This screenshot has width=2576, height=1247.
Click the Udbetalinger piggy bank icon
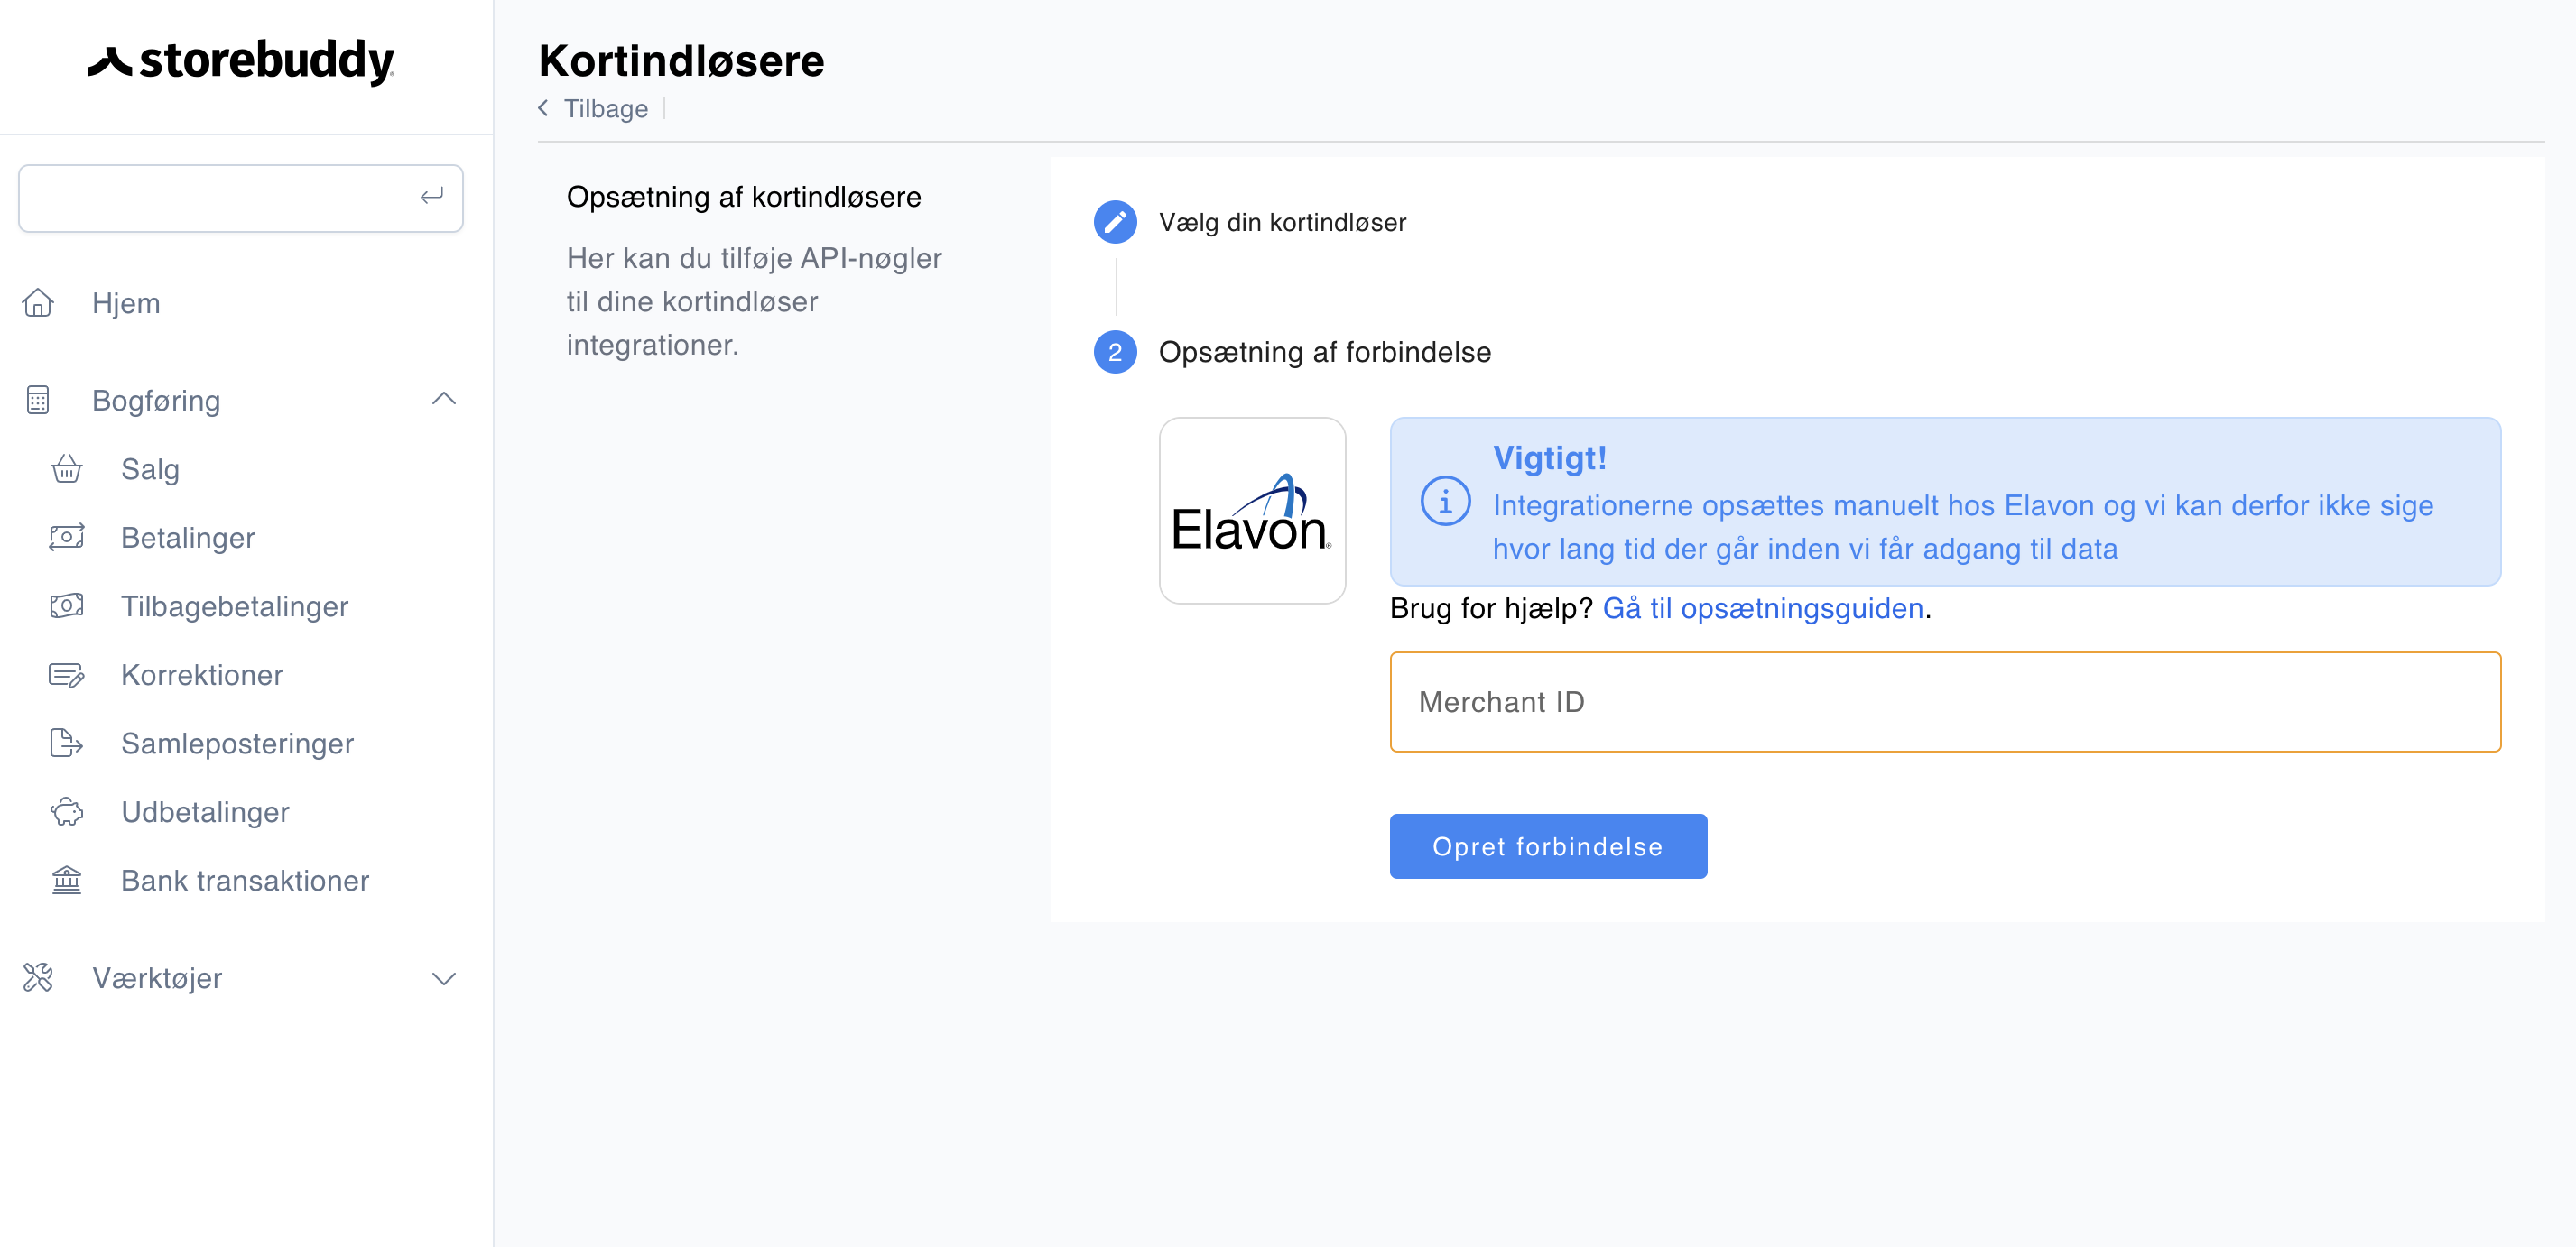[67, 811]
